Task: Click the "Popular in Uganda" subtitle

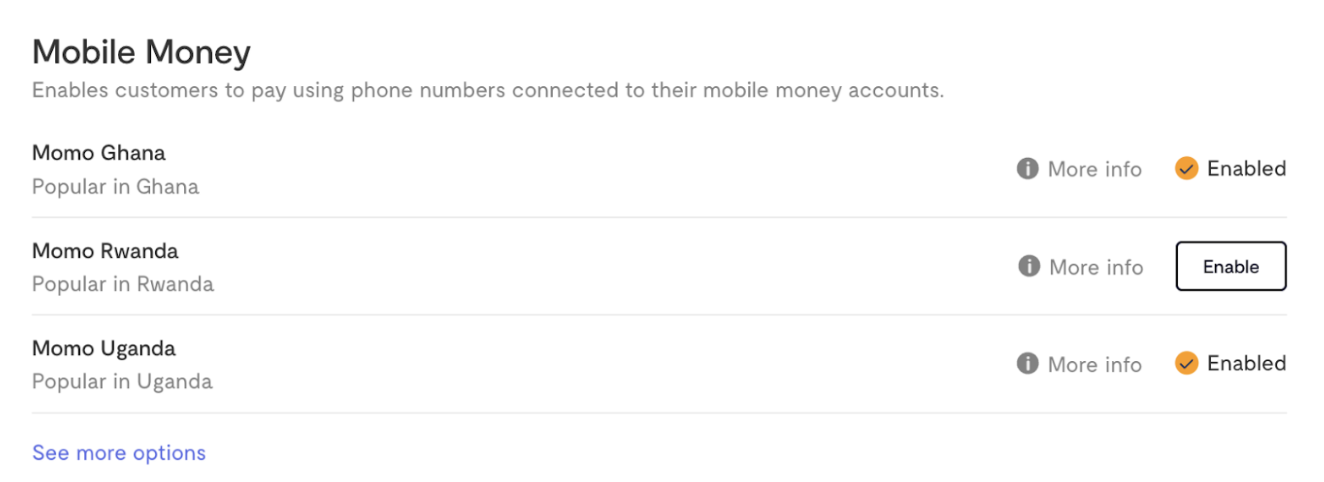Action: click(x=122, y=381)
